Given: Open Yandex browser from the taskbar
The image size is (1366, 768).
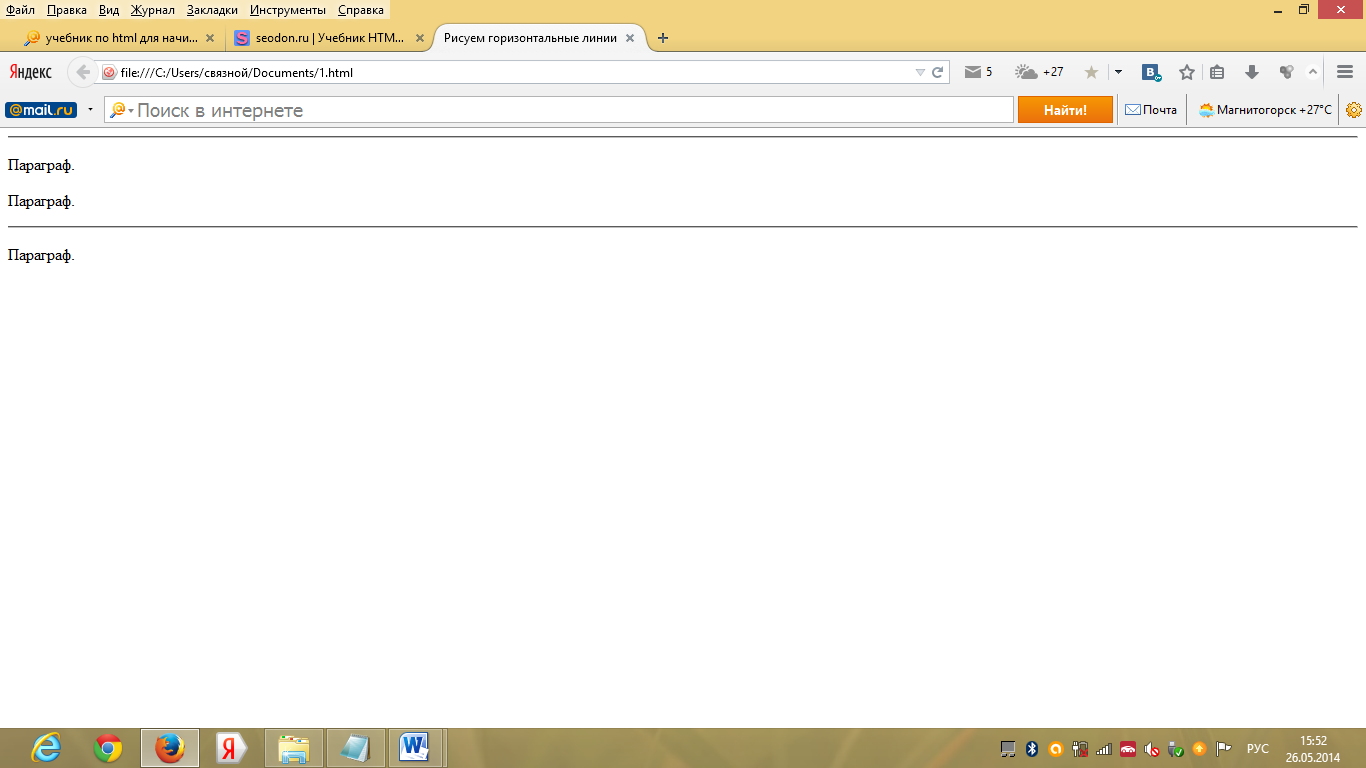Looking at the screenshot, I should (232, 748).
